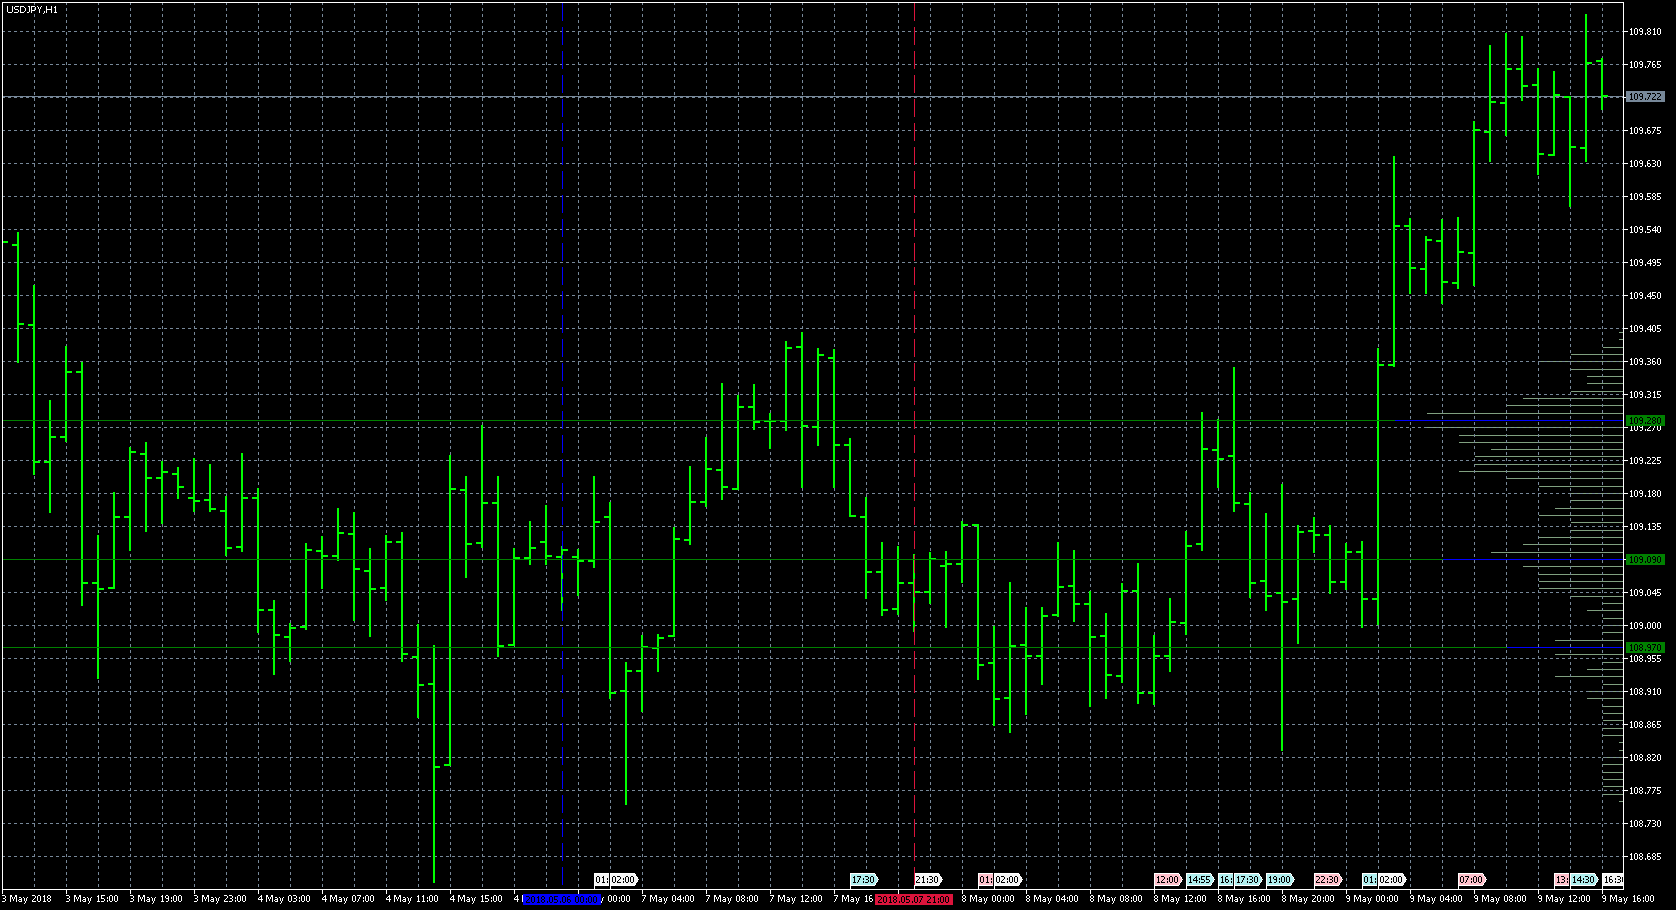Select the pink 22:30 event marker

[1327, 880]
